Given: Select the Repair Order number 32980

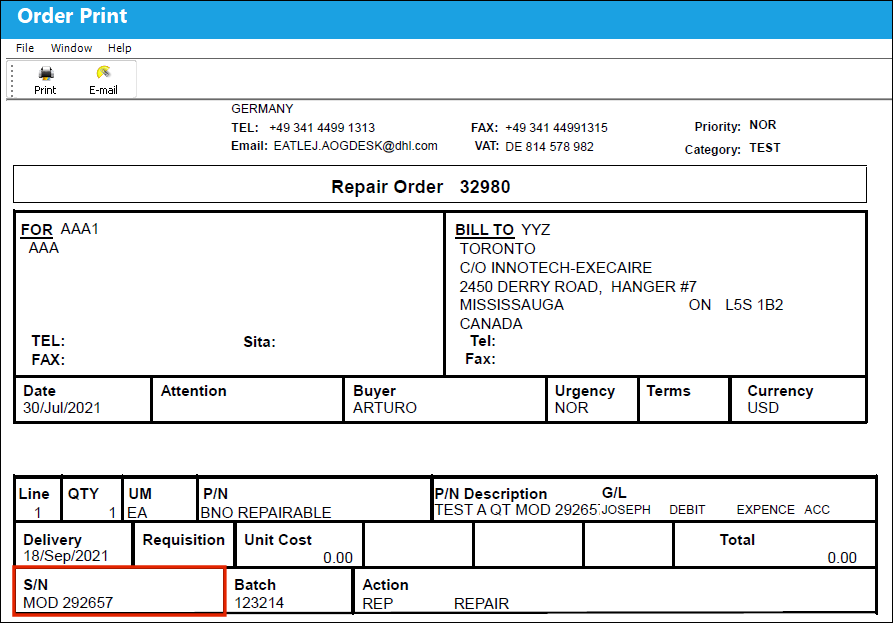Looking at the screenshot, I should (485, 187).
